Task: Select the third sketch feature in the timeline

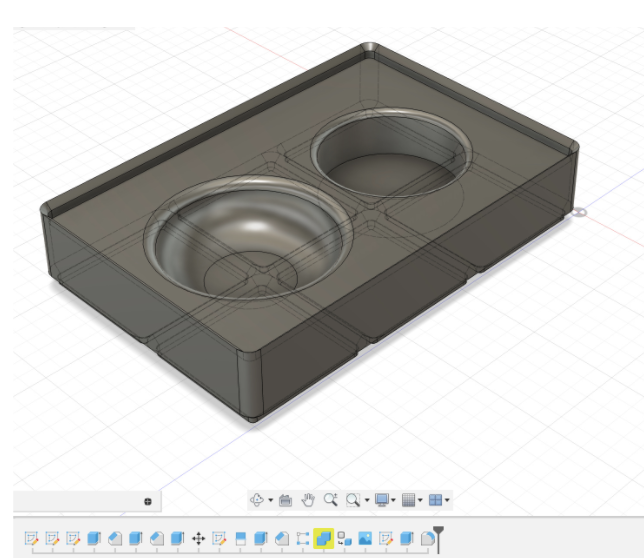Action: [x=73, y=538]
